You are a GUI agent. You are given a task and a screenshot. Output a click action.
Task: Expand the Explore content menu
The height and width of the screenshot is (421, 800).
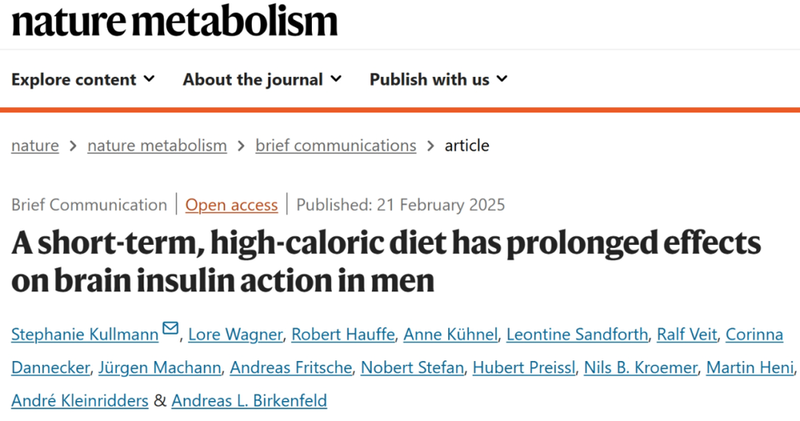(x=83, y=79)
